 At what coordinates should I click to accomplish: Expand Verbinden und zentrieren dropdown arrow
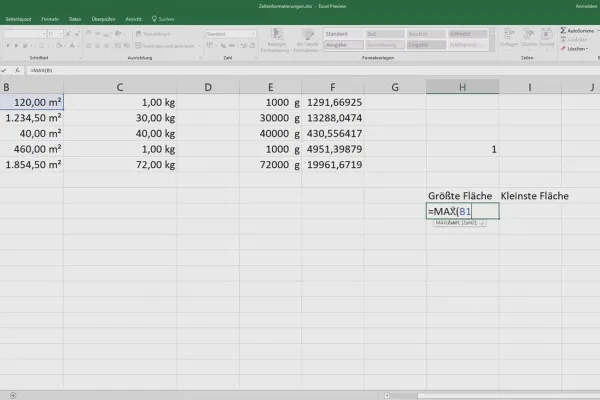pyautogui.click(x=199, y=46)
